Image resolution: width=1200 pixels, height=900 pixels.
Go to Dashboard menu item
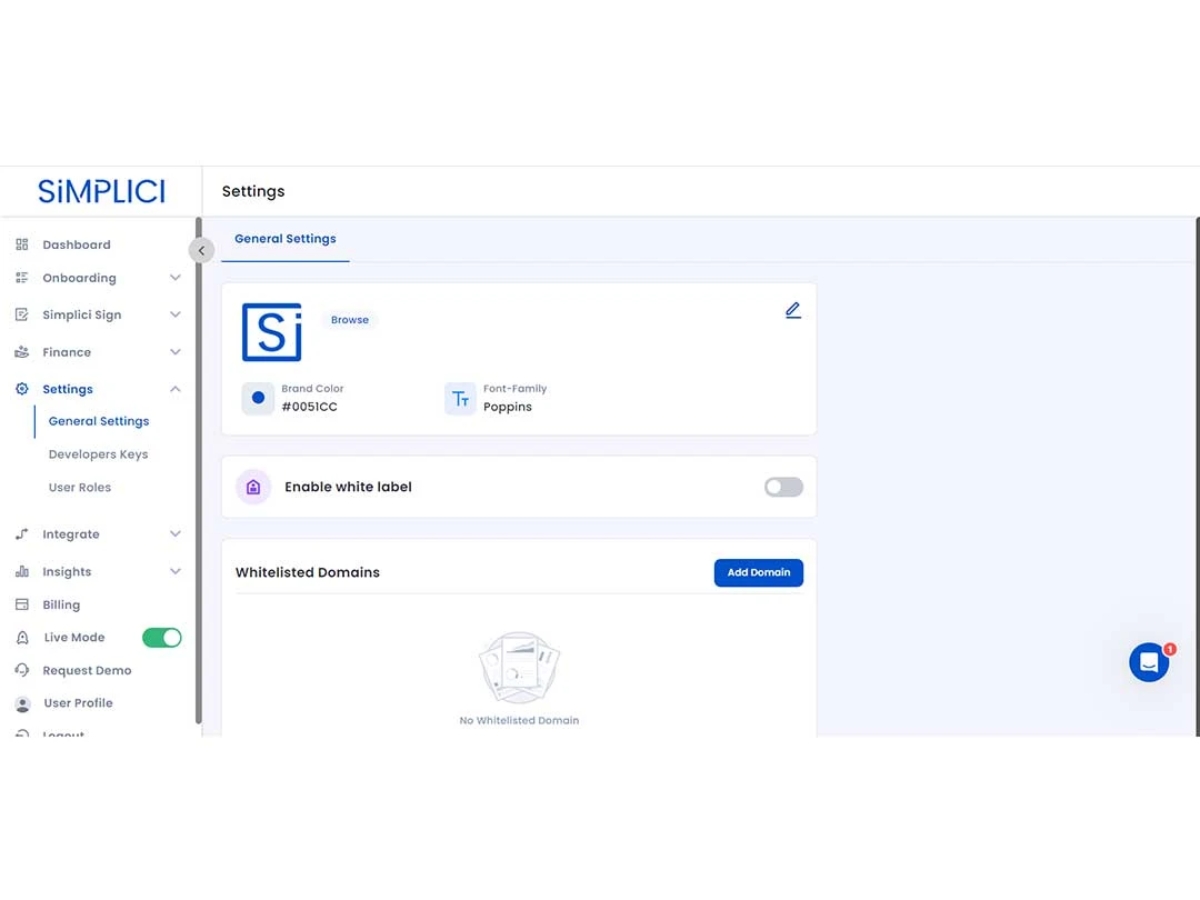76,245
